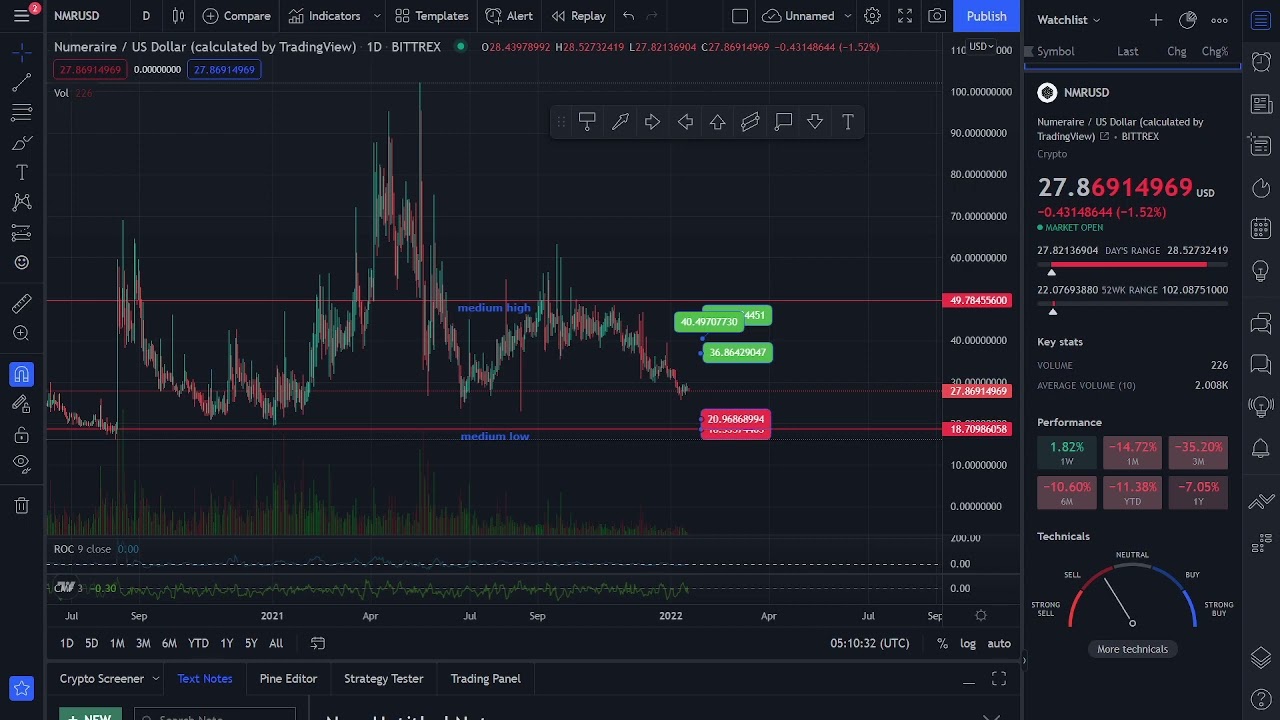Select the crosshair cursor tool
1280x720 pixels.
tap(21, 51)
